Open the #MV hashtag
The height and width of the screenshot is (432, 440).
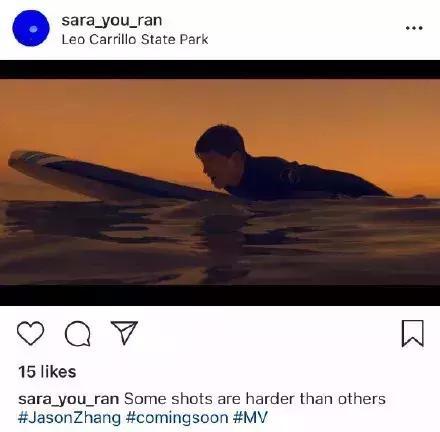251,417
